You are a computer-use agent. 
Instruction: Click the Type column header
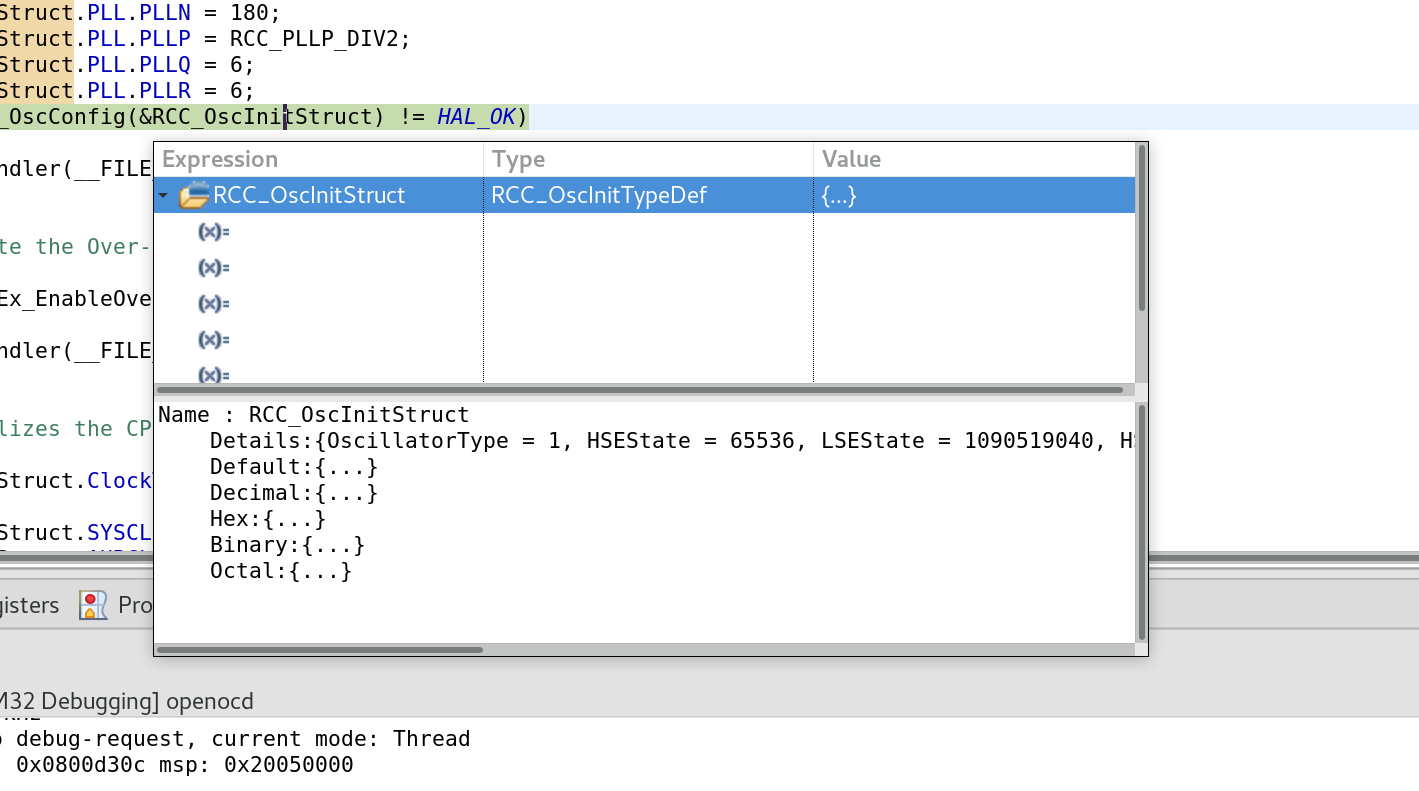point(518,160)
